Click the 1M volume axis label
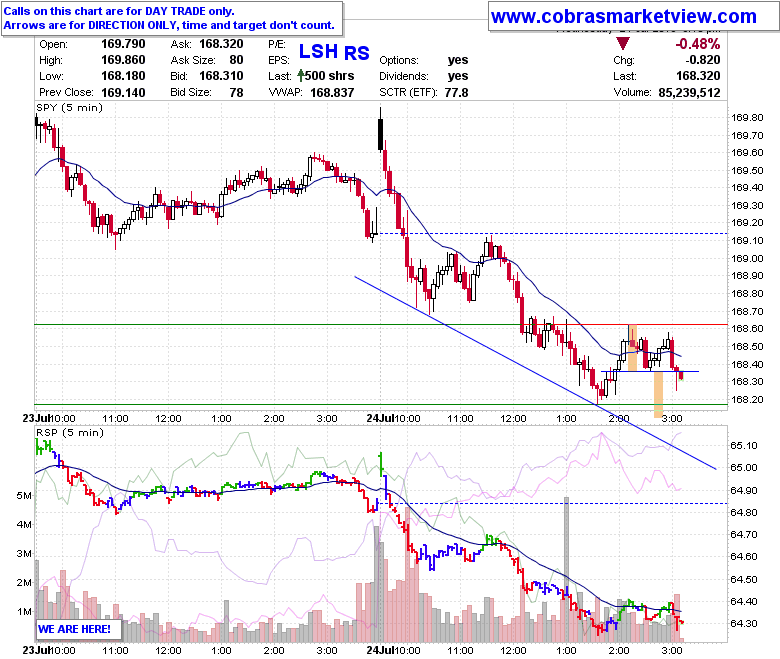This screenshot has height=659, width=780. pyautogui.click(x=24, y=612)
